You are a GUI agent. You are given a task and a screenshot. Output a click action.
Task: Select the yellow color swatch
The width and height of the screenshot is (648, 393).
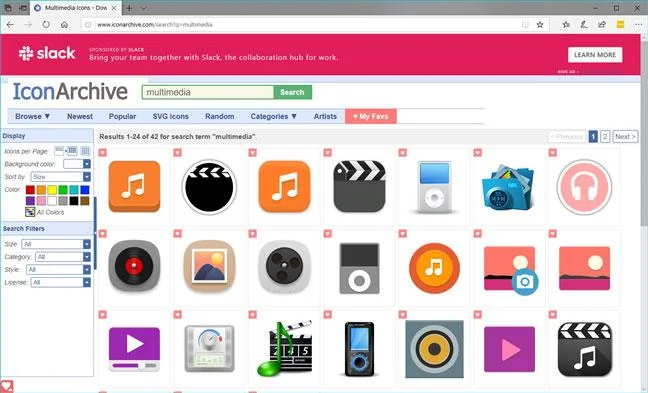[x=52, y=190]
